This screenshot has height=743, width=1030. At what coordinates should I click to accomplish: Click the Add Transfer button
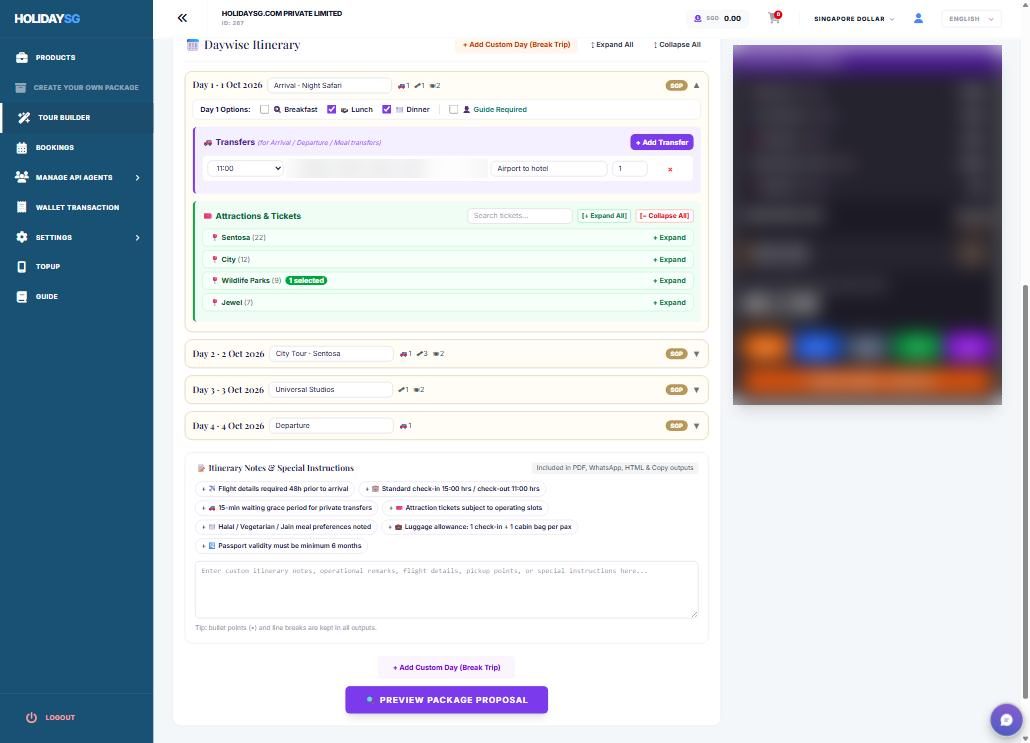point(661,143)
